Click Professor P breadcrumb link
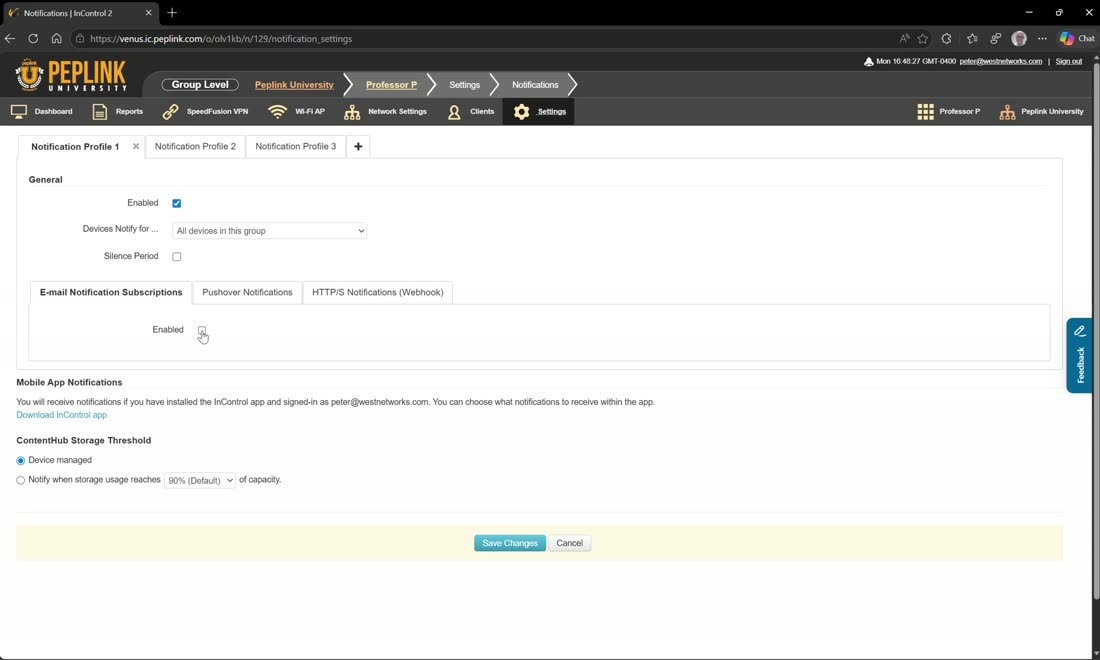 tap(391, 85)
